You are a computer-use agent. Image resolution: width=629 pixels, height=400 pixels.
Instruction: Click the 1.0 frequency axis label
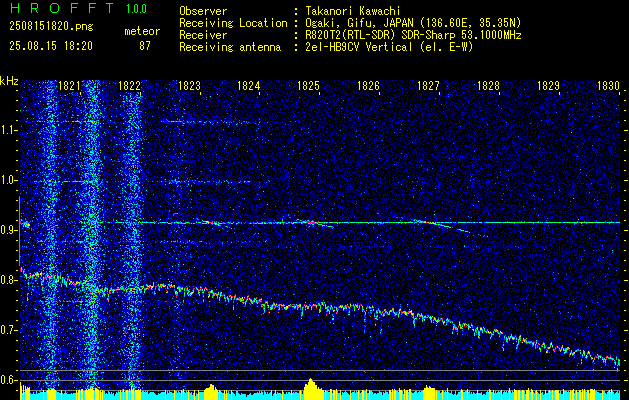pyautogui.click(x=8, y=180)
